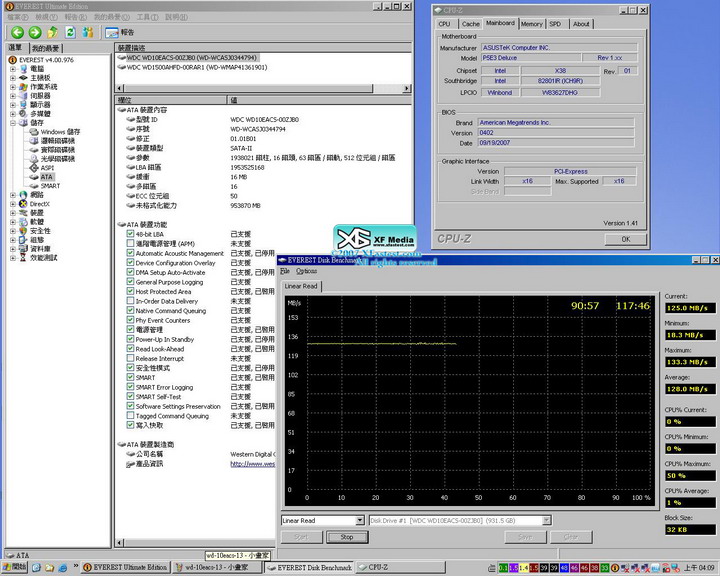Screen dimensions: 720x576
Task: Select the 電腦 computer tree icon
Action: click(23, 68)
